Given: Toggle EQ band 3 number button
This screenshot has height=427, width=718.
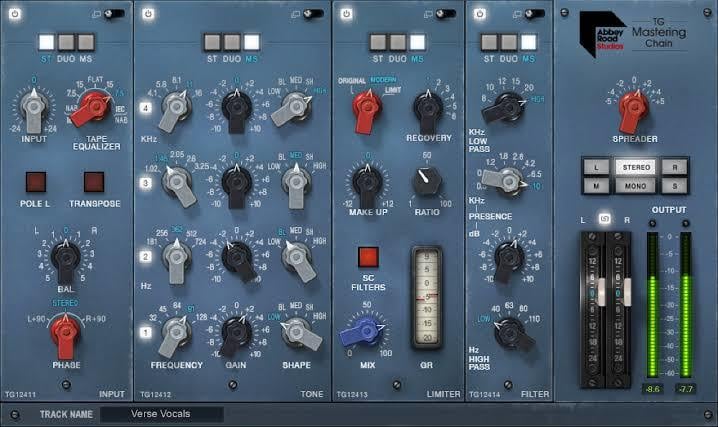Looking at the screenshot, I should coord(146,183).
